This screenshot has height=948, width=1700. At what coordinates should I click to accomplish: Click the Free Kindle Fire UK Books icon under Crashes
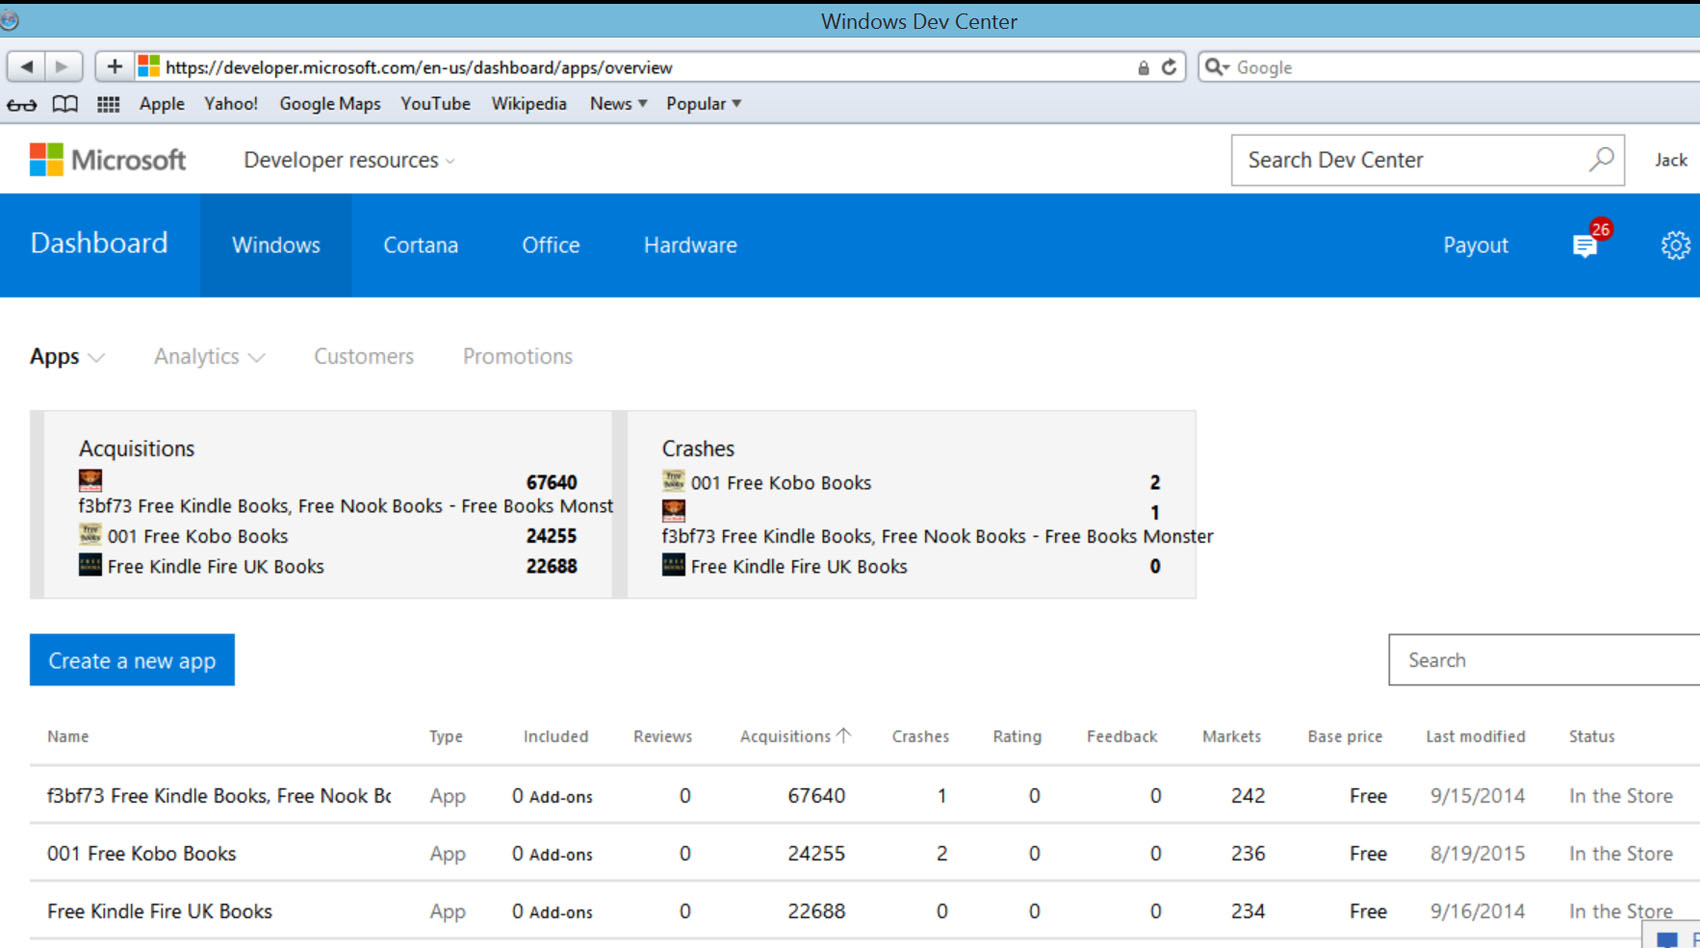(673, 565)
